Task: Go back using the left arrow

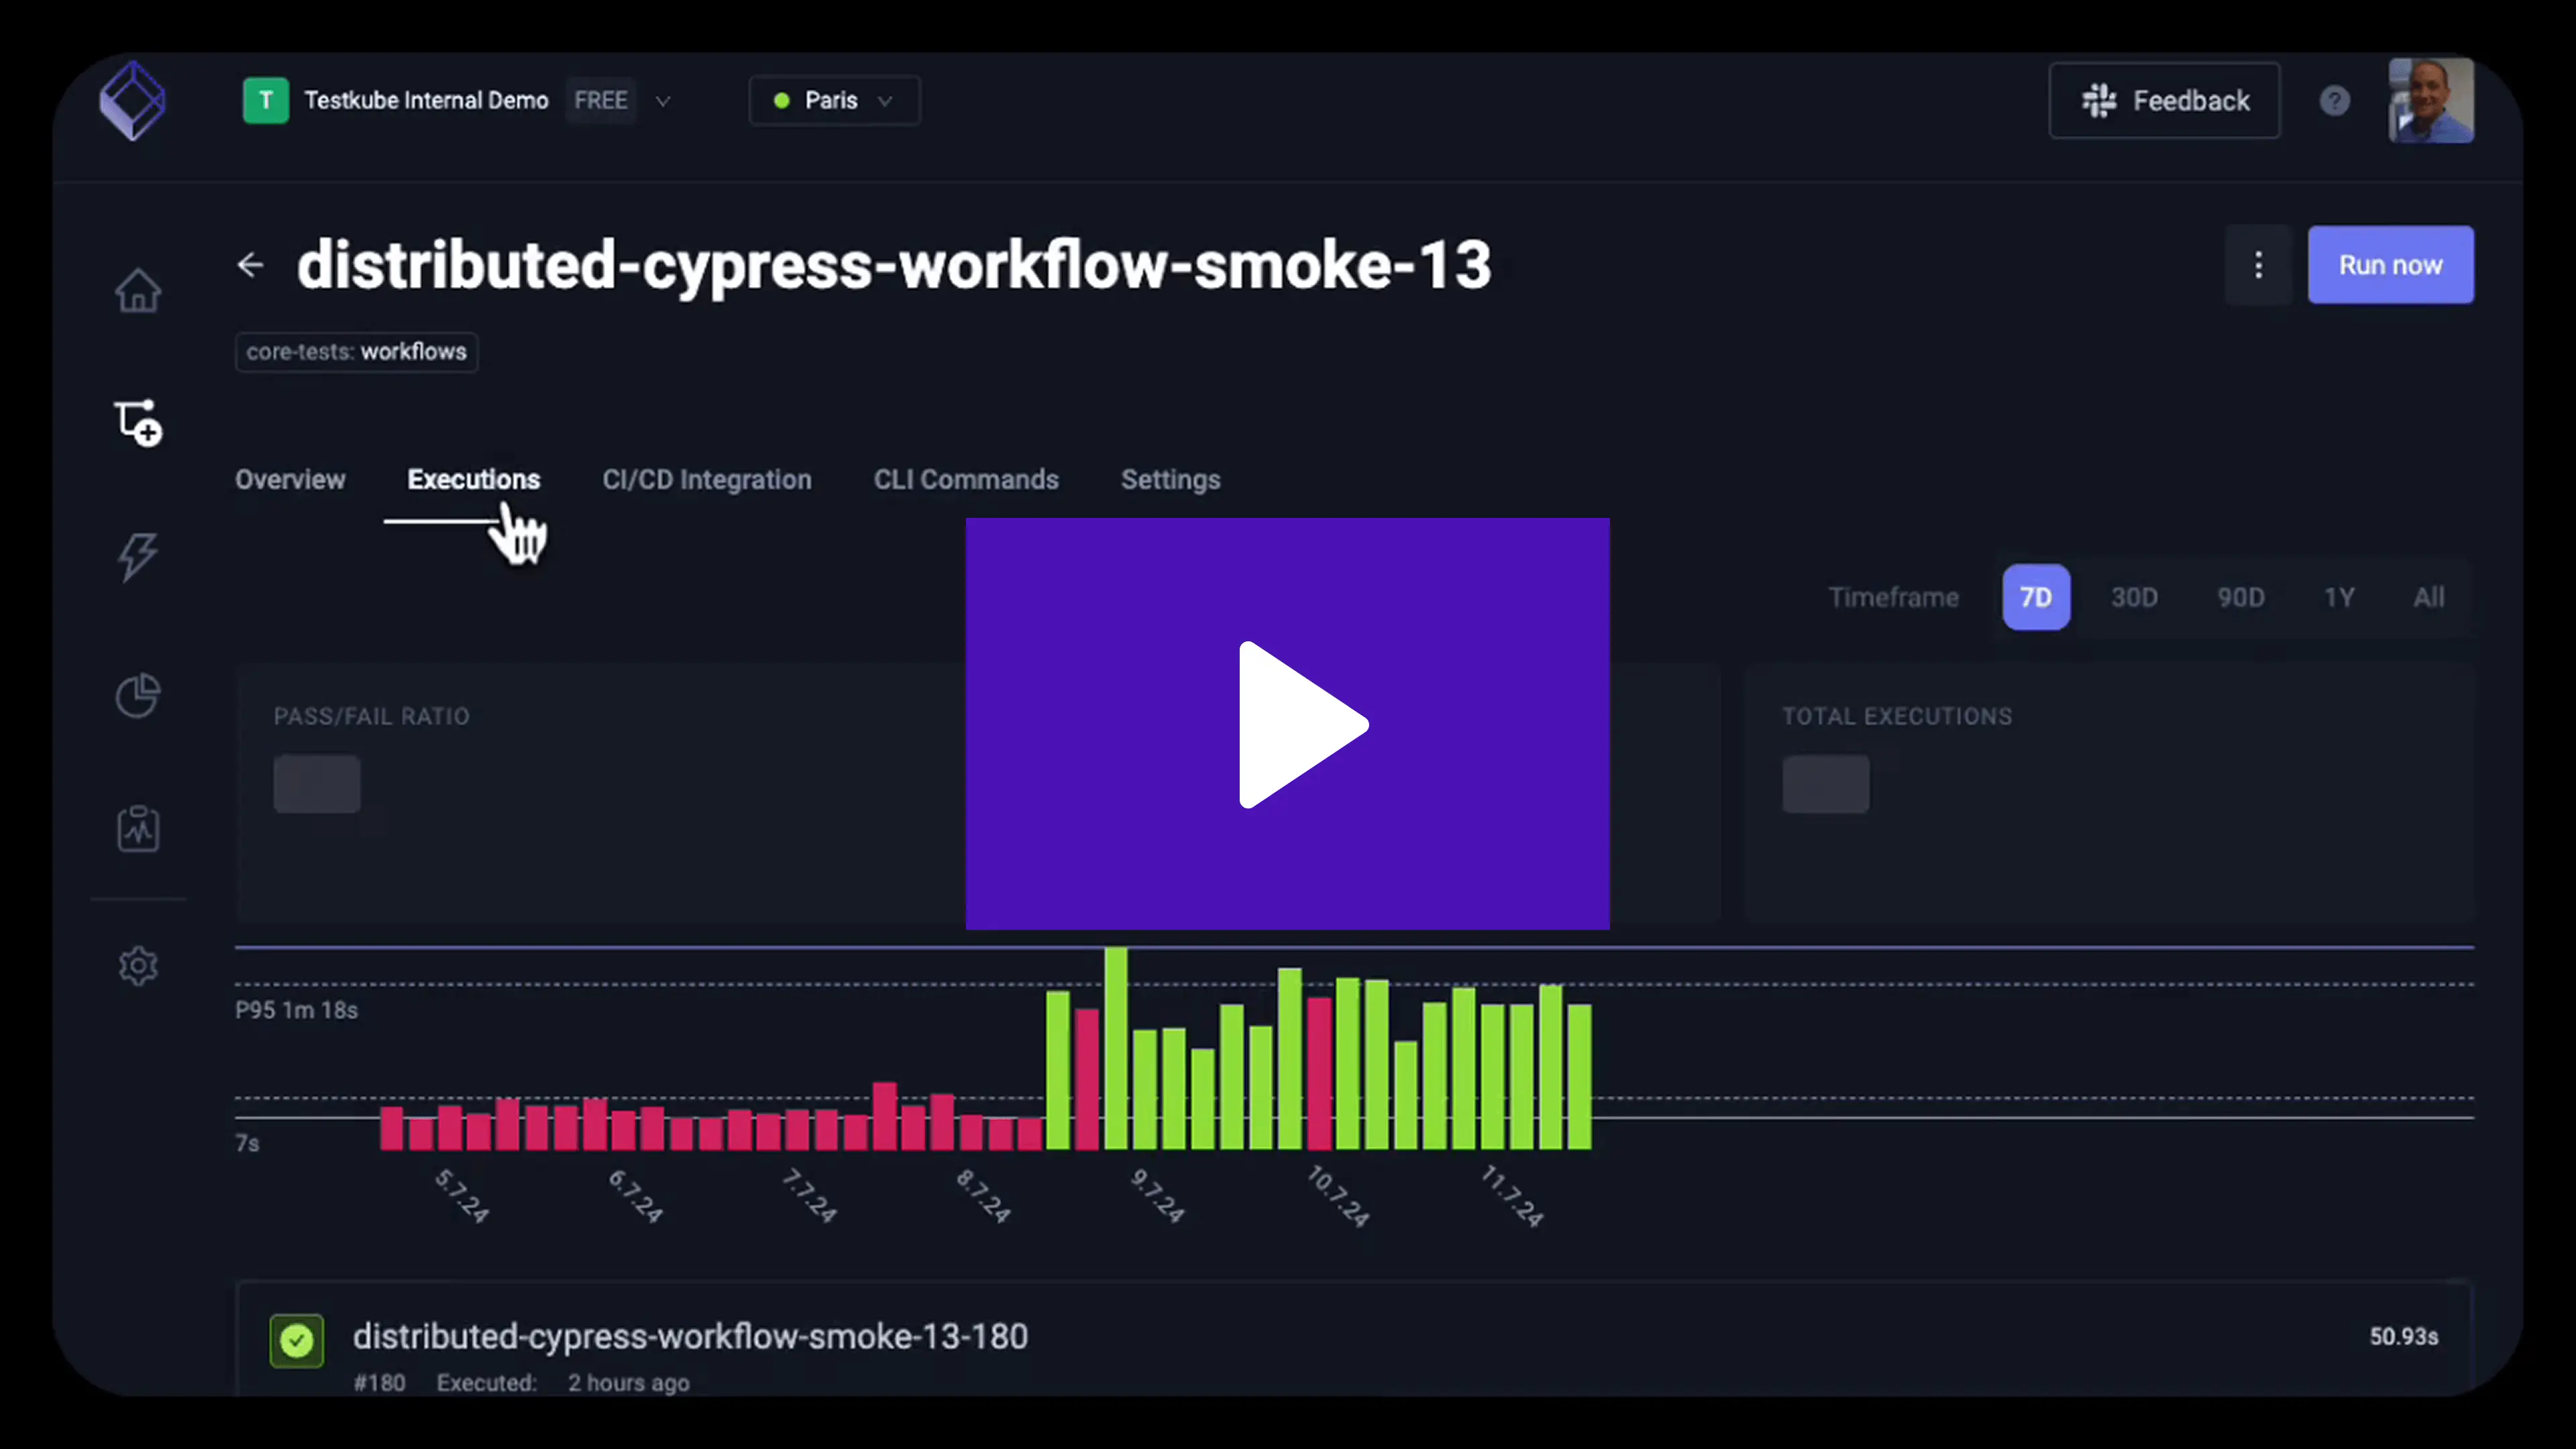Action: (x=250, y=265)
